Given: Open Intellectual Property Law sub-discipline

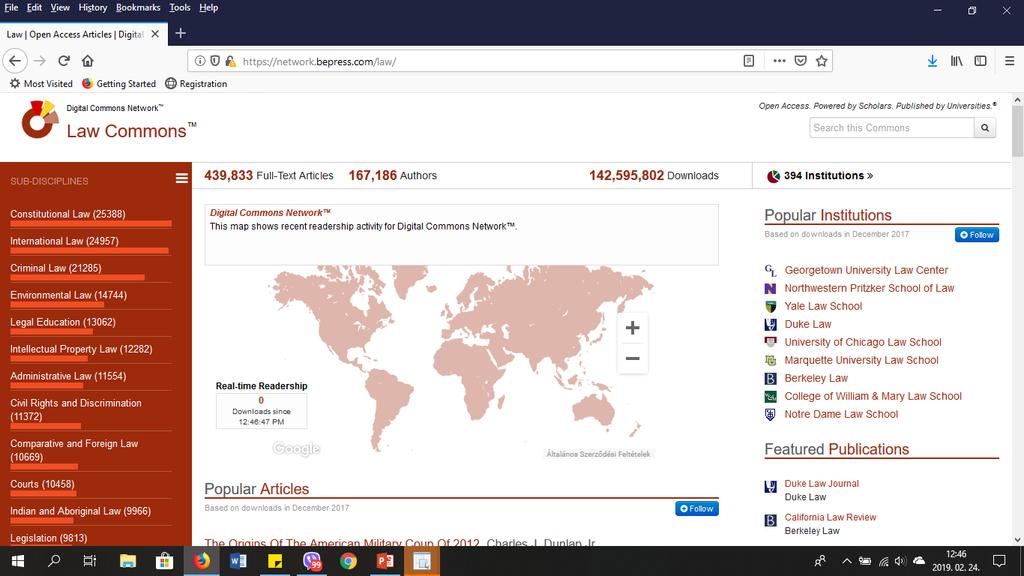Looking at the screenshot, I should pyautogui.click(x=81, y=349).
